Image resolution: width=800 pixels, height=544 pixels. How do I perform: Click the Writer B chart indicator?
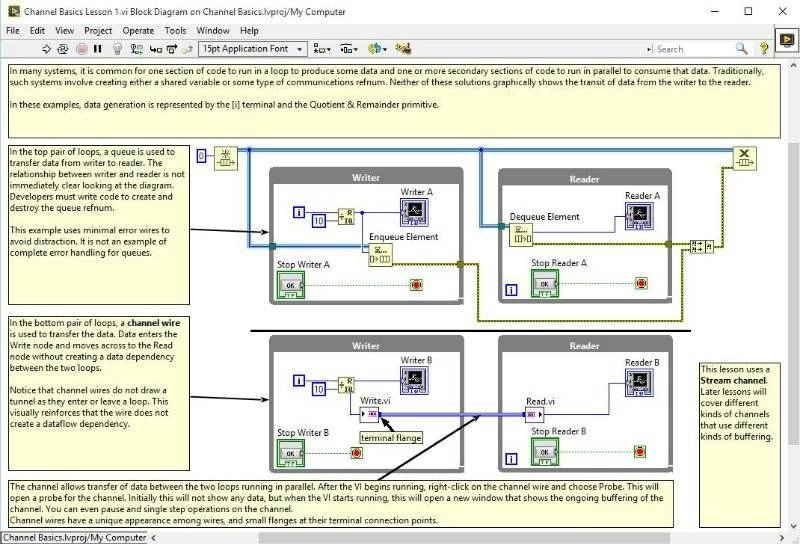coord(414,381)
